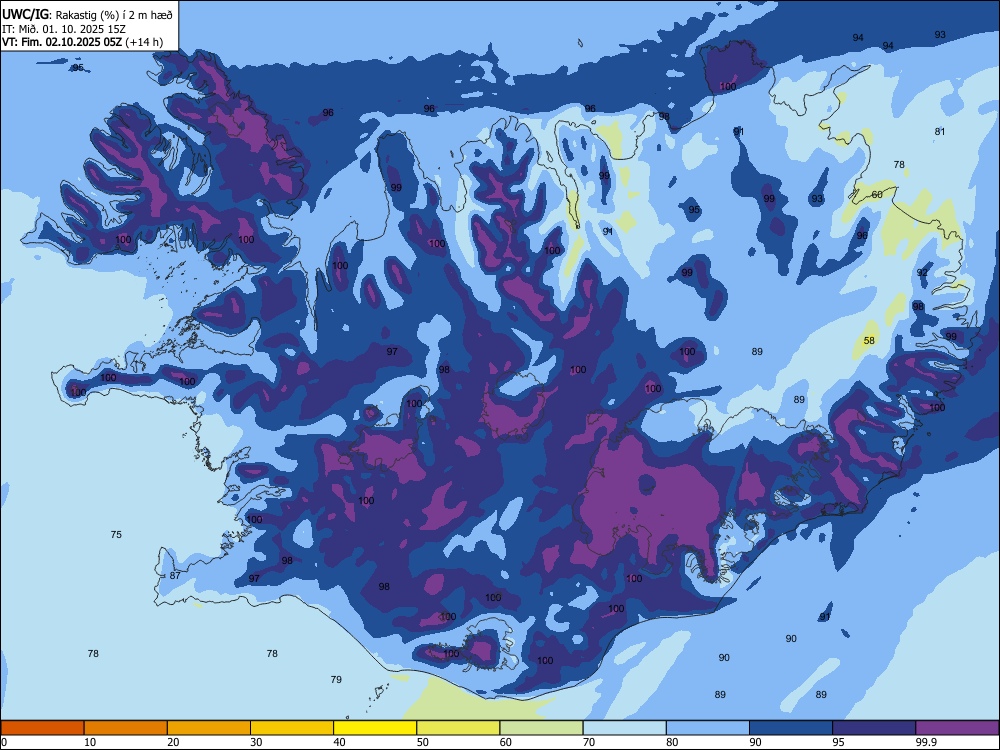The width and height of the screenshot is (1000, 750).
Task: Click the purple legend swatch above 99.9
Action: [957, 728]
